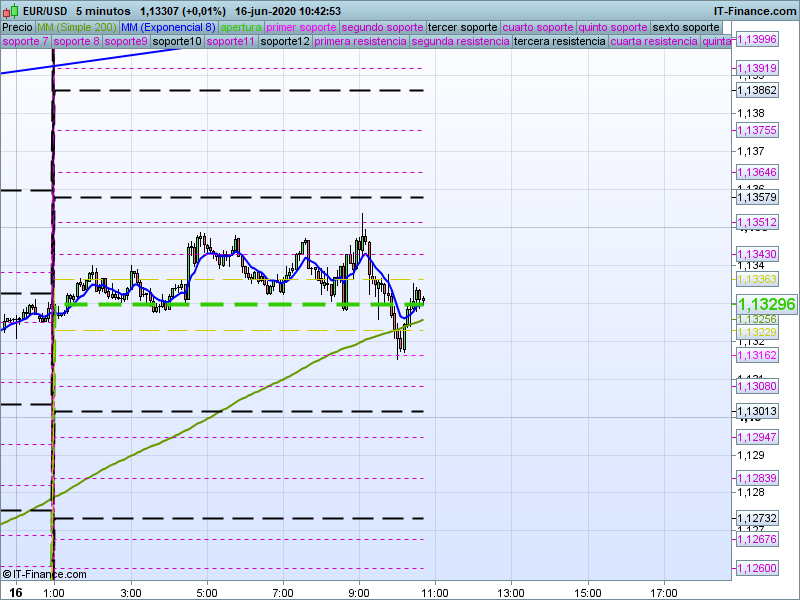Viewport: 800px width, 600px height.
Task: Click the soporte10 indicator label
Action: point(178,42)
